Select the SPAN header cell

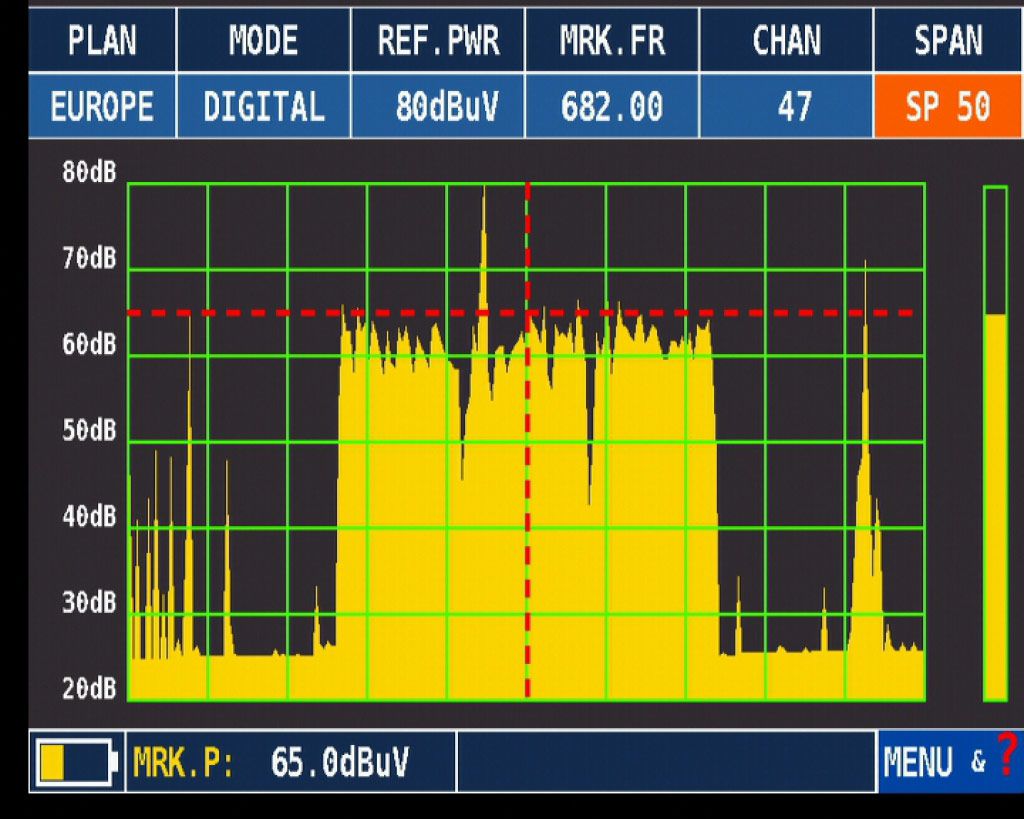[x=947, y=41]
